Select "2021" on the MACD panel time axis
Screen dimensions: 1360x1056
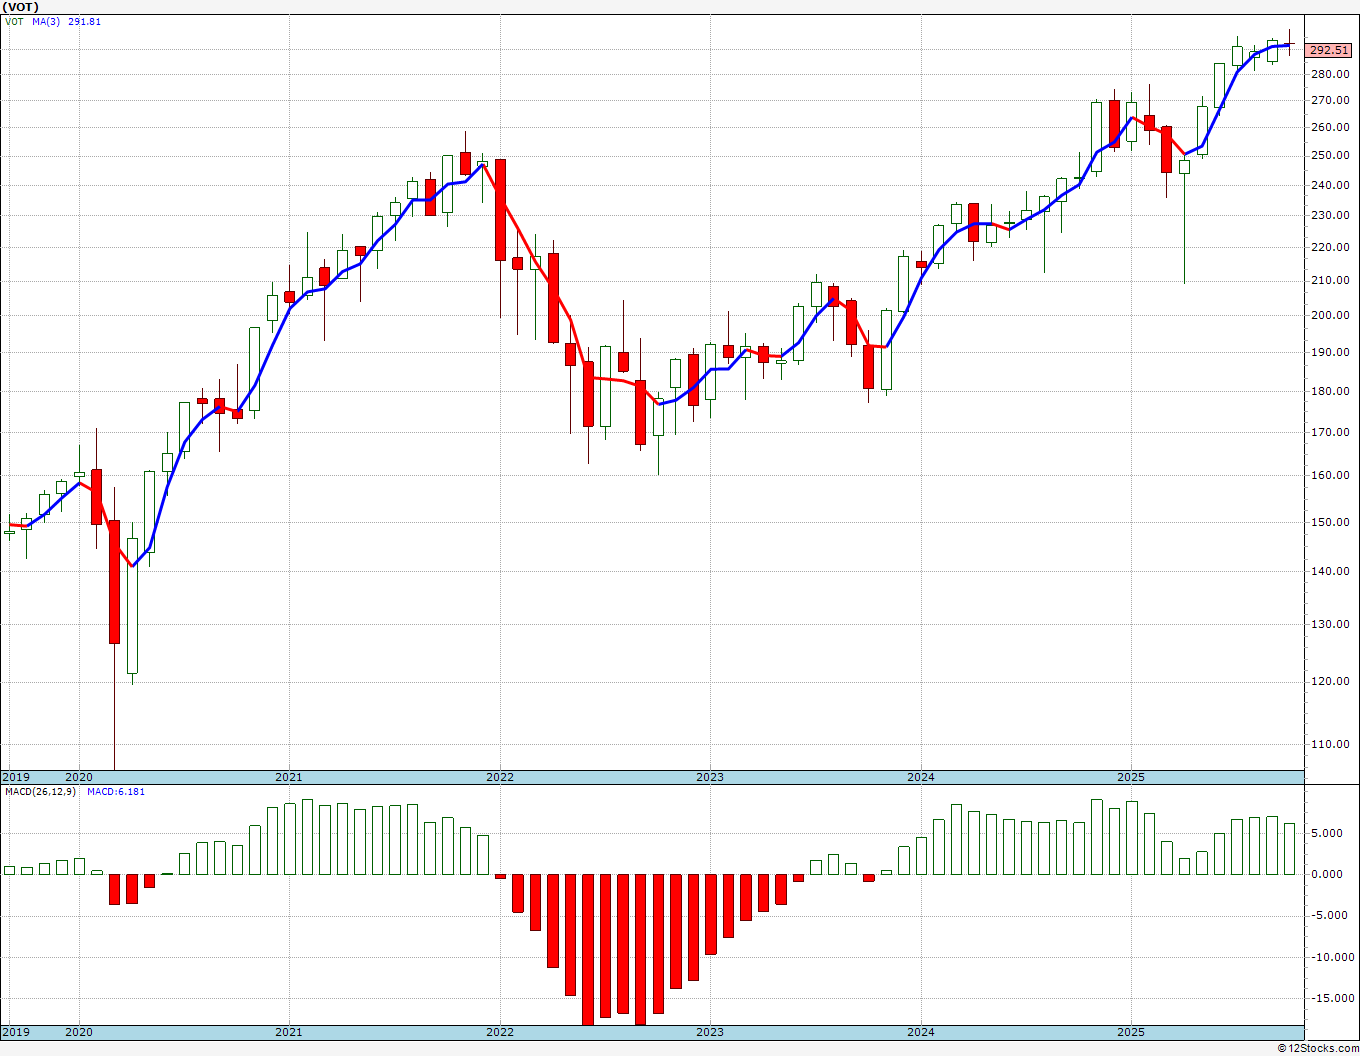tap(288, 1032)
